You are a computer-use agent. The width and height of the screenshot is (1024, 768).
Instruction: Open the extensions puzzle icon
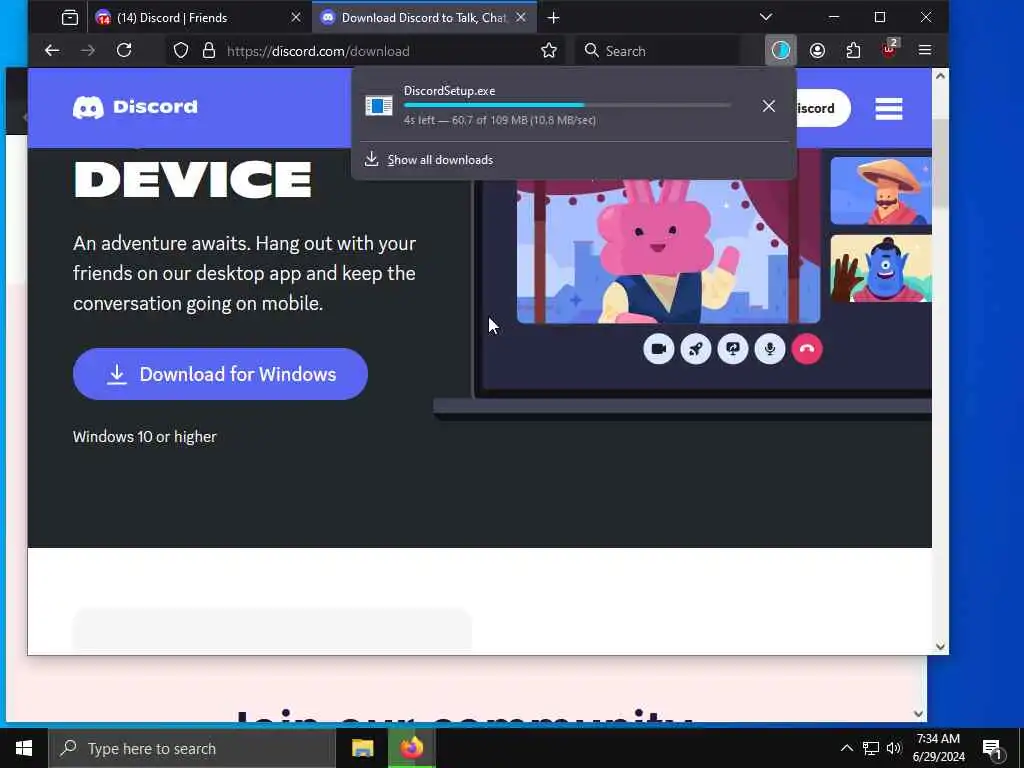(853, 50)
